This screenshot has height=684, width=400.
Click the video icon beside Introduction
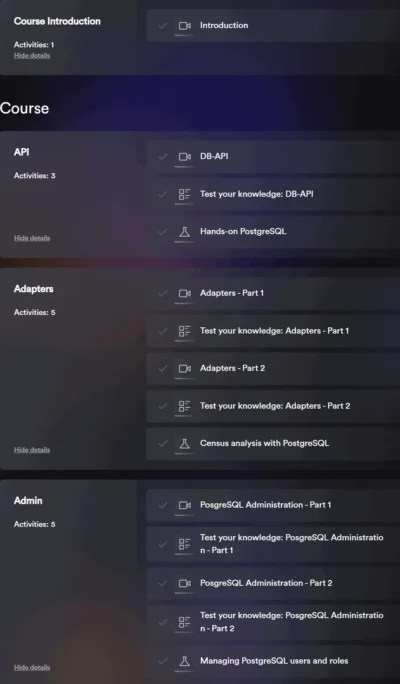point(185,26)
